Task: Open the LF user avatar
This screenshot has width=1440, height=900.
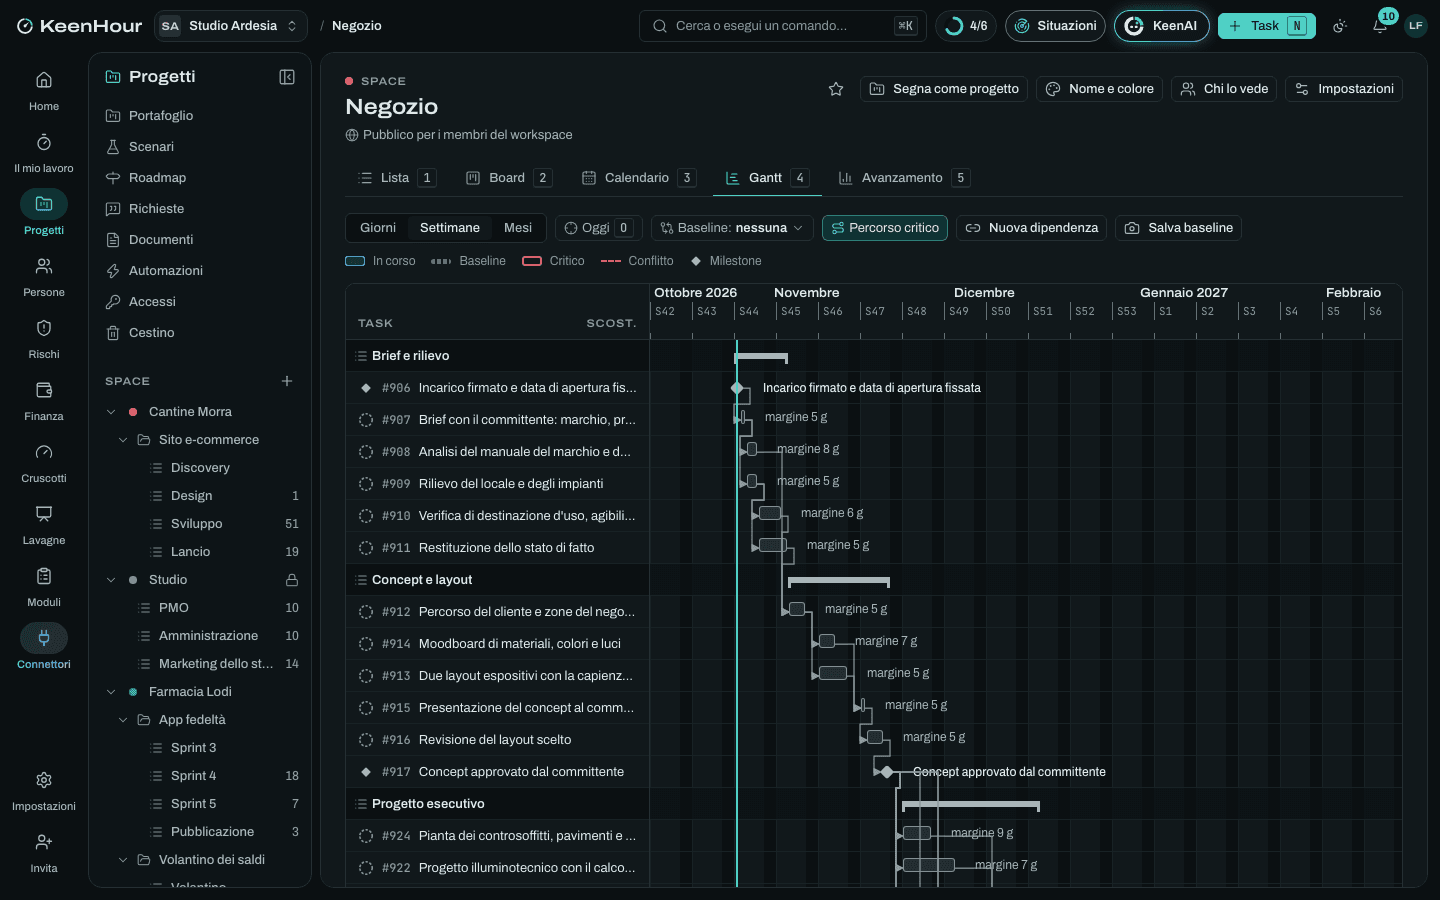Action: coord(1415,26)
